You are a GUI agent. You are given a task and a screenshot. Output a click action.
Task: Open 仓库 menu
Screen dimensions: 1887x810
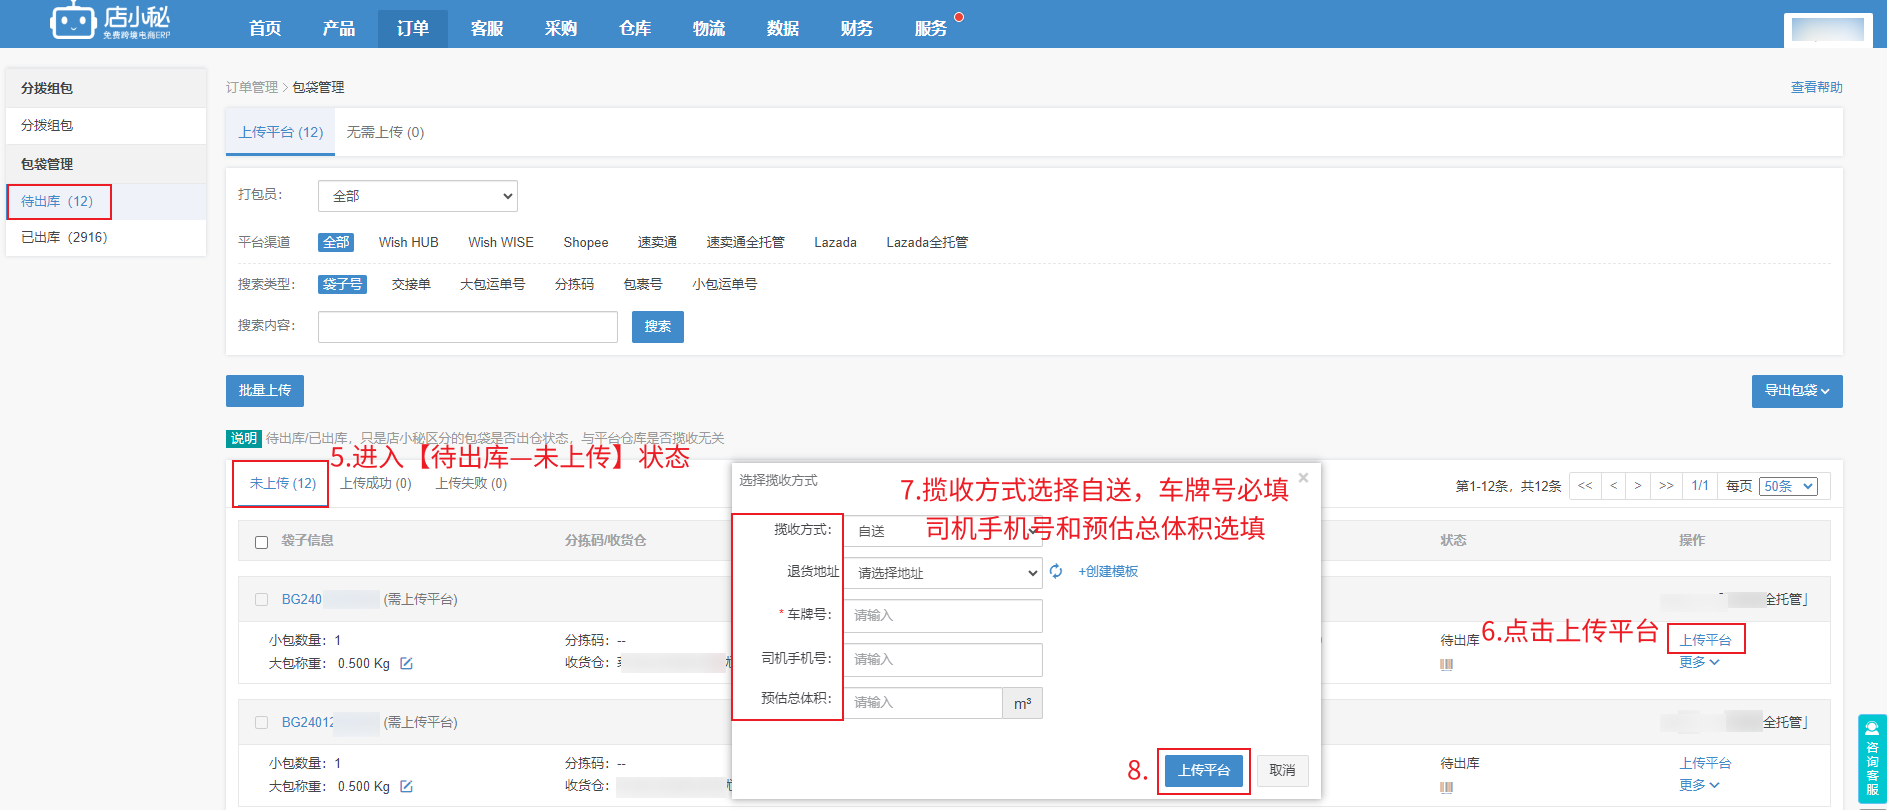coord(635,28)
